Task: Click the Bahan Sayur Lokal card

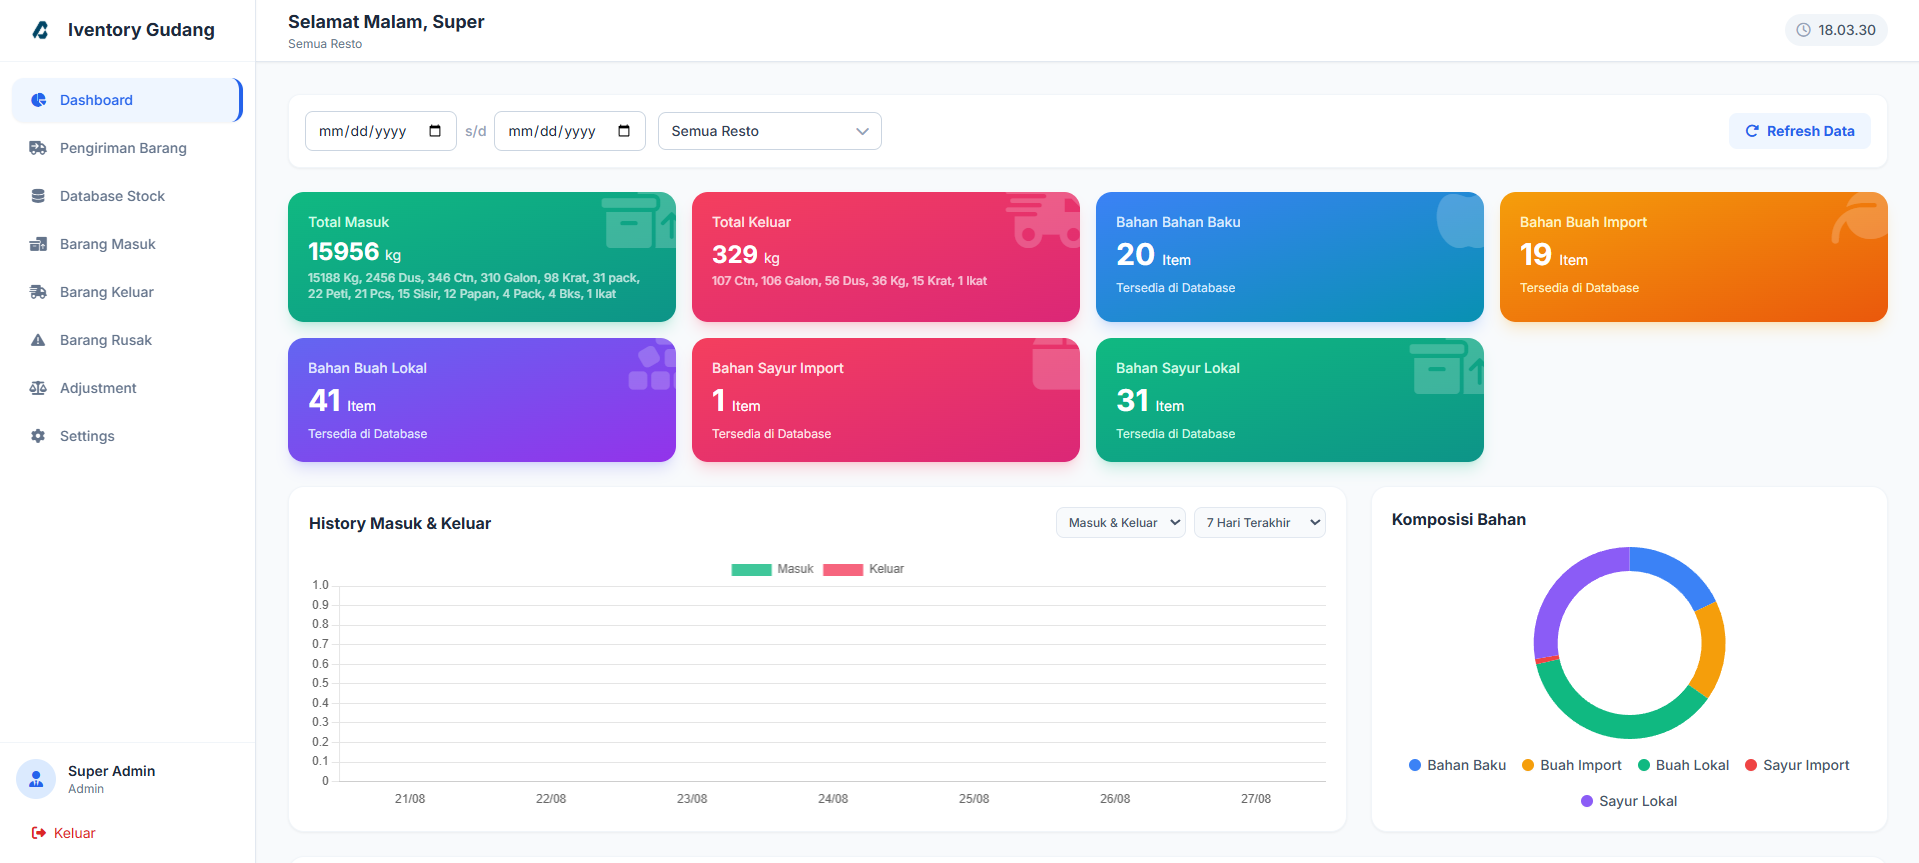Action: tap(1290, 400)
